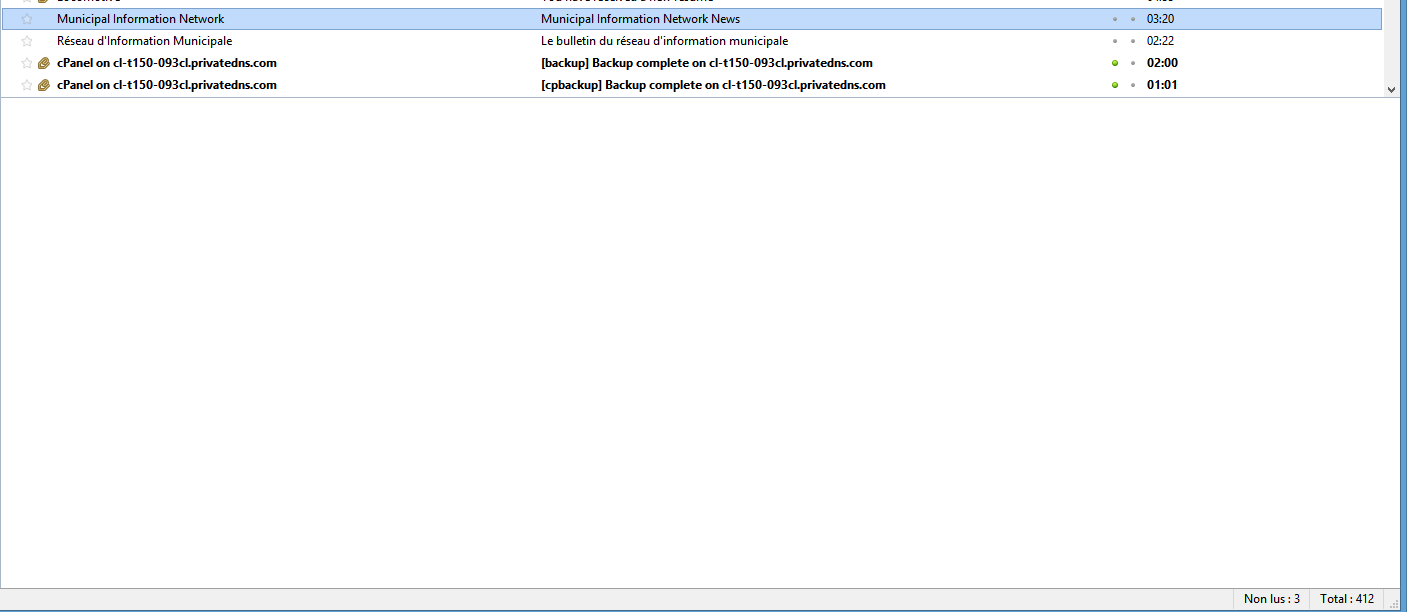The height and width of the screenshot is (612, 1407).
Task: Mark [cpbackup] message read via green dot
Action: point(1115,85)
